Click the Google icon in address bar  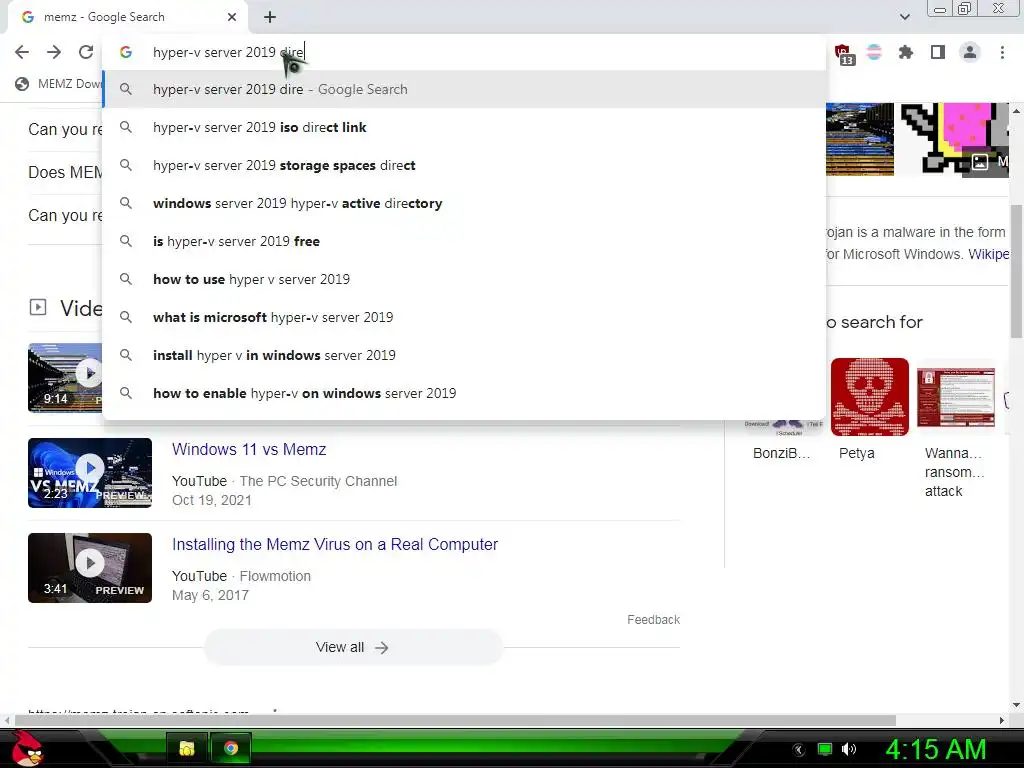[126, 52]
